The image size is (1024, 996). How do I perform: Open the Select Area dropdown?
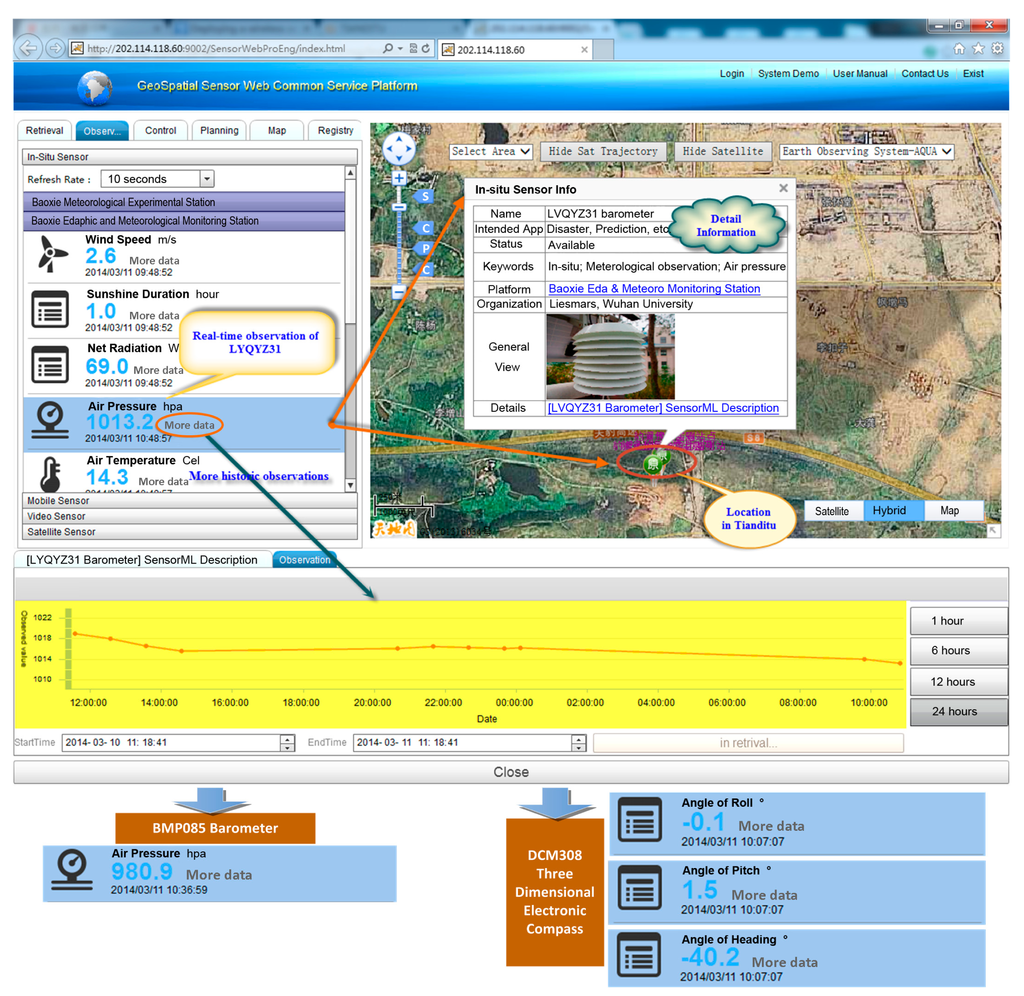click(x=491, y=152)
